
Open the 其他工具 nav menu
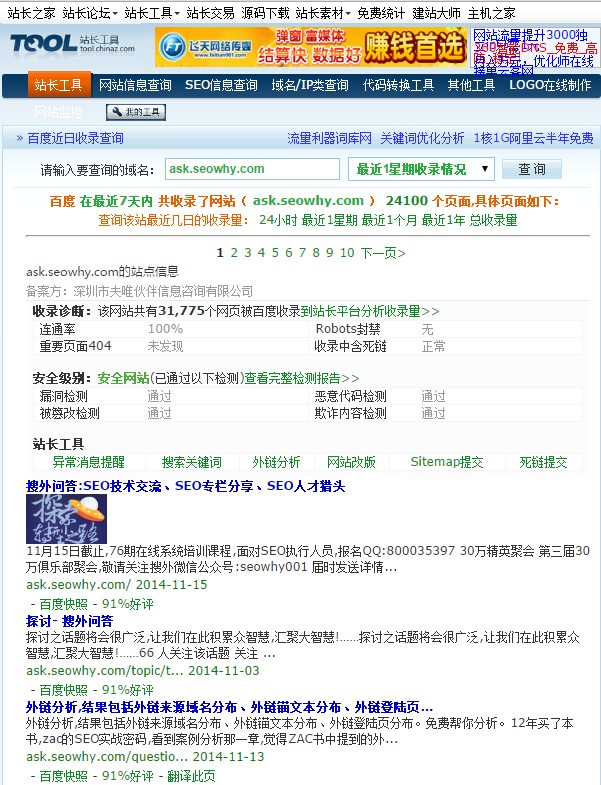pos(471,85)
